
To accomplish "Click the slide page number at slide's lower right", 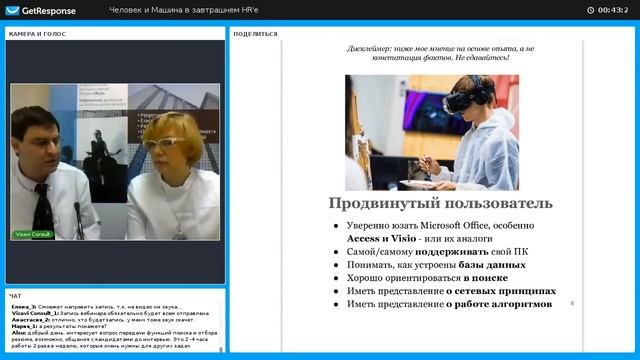I will [572, 303].
